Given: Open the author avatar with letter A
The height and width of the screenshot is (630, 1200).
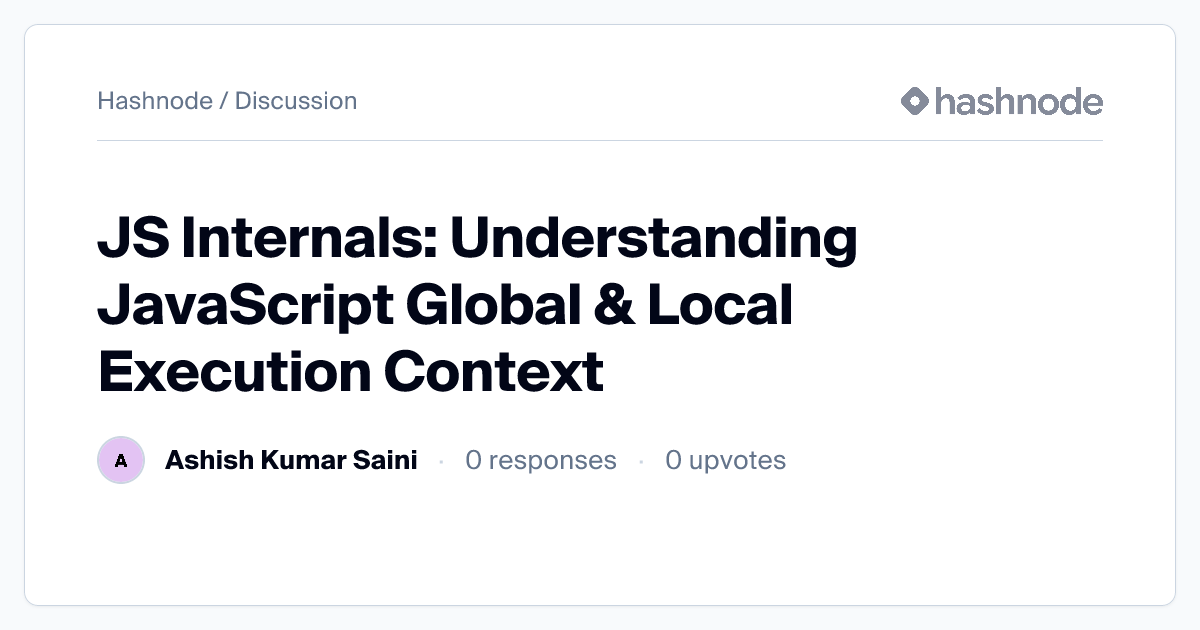Looking at the screenshot, I should (121, 460).
